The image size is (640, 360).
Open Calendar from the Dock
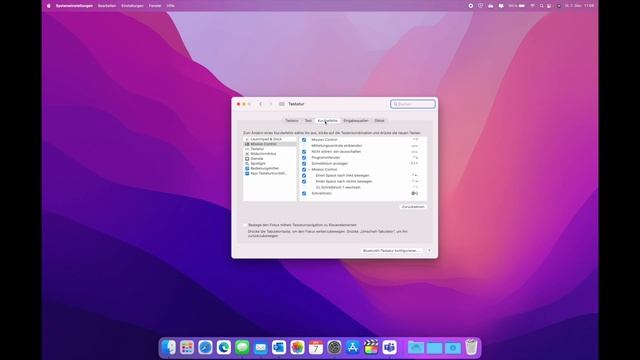point(316,347)
